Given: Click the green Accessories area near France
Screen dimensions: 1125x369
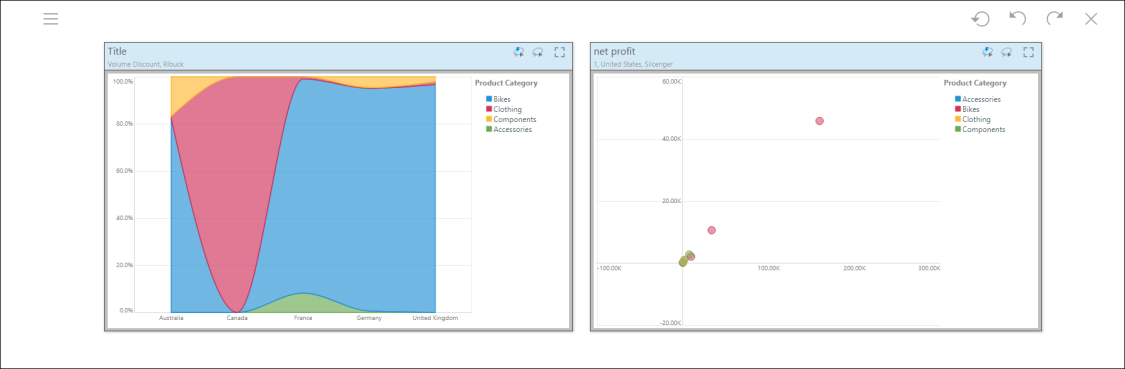Looking at the screenshot, I should click(303, 303).
